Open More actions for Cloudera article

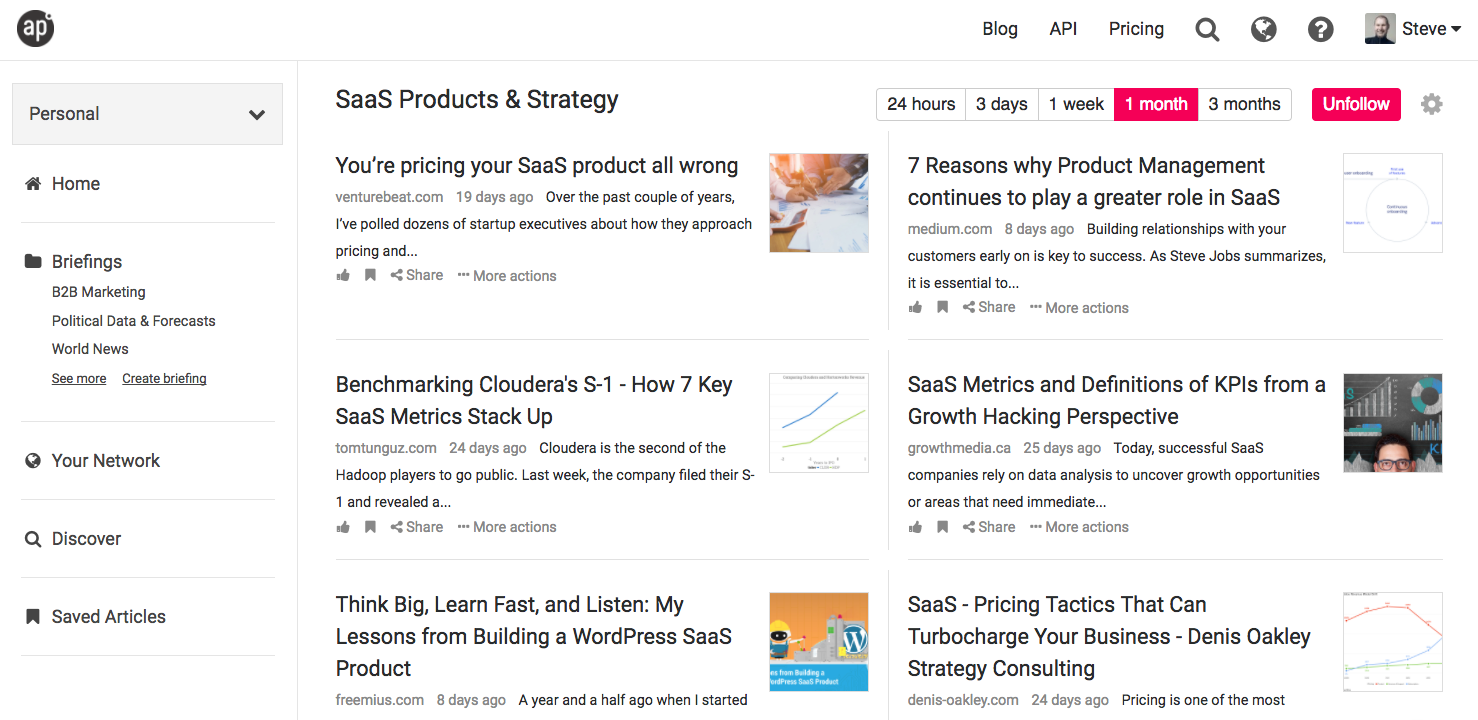click(x=507, y=527)
